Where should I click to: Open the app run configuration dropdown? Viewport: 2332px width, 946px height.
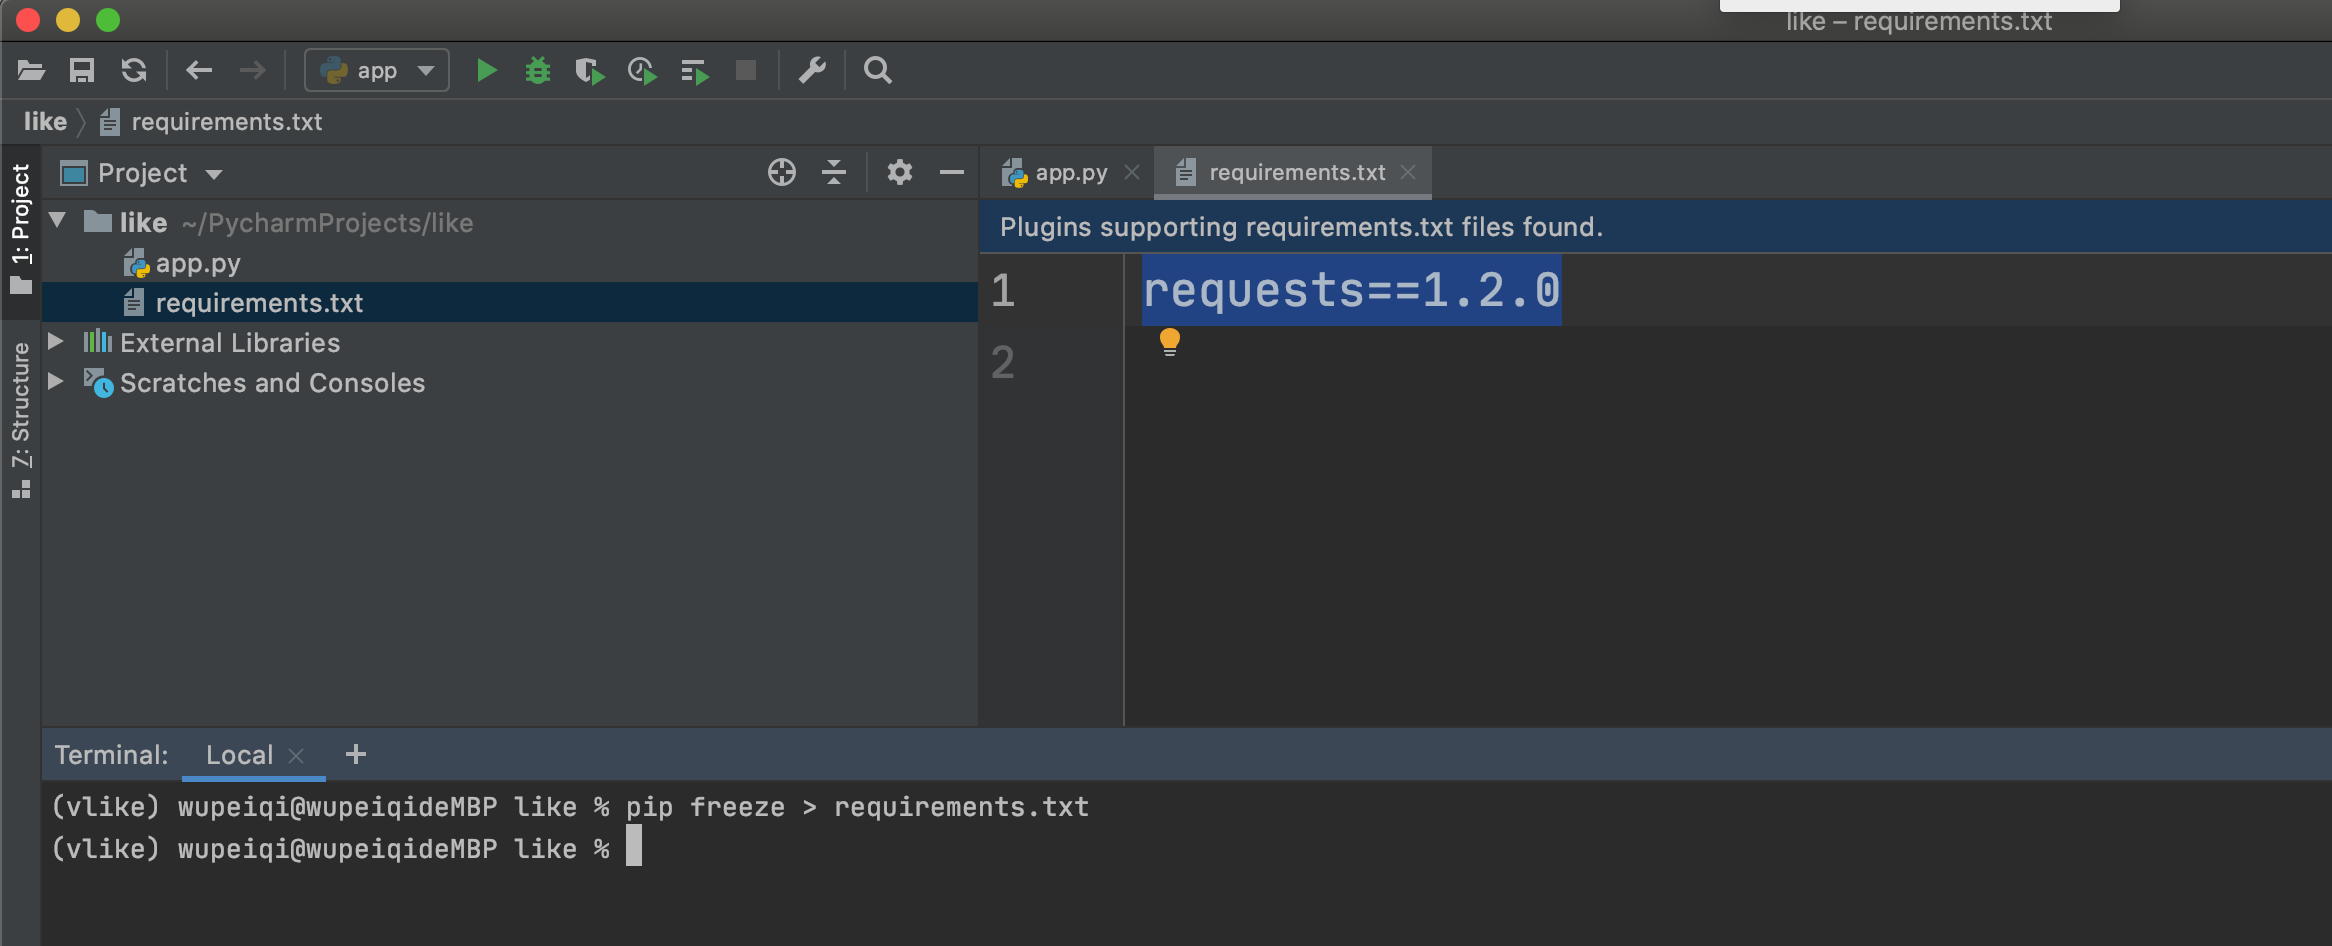tap(377, 71)
